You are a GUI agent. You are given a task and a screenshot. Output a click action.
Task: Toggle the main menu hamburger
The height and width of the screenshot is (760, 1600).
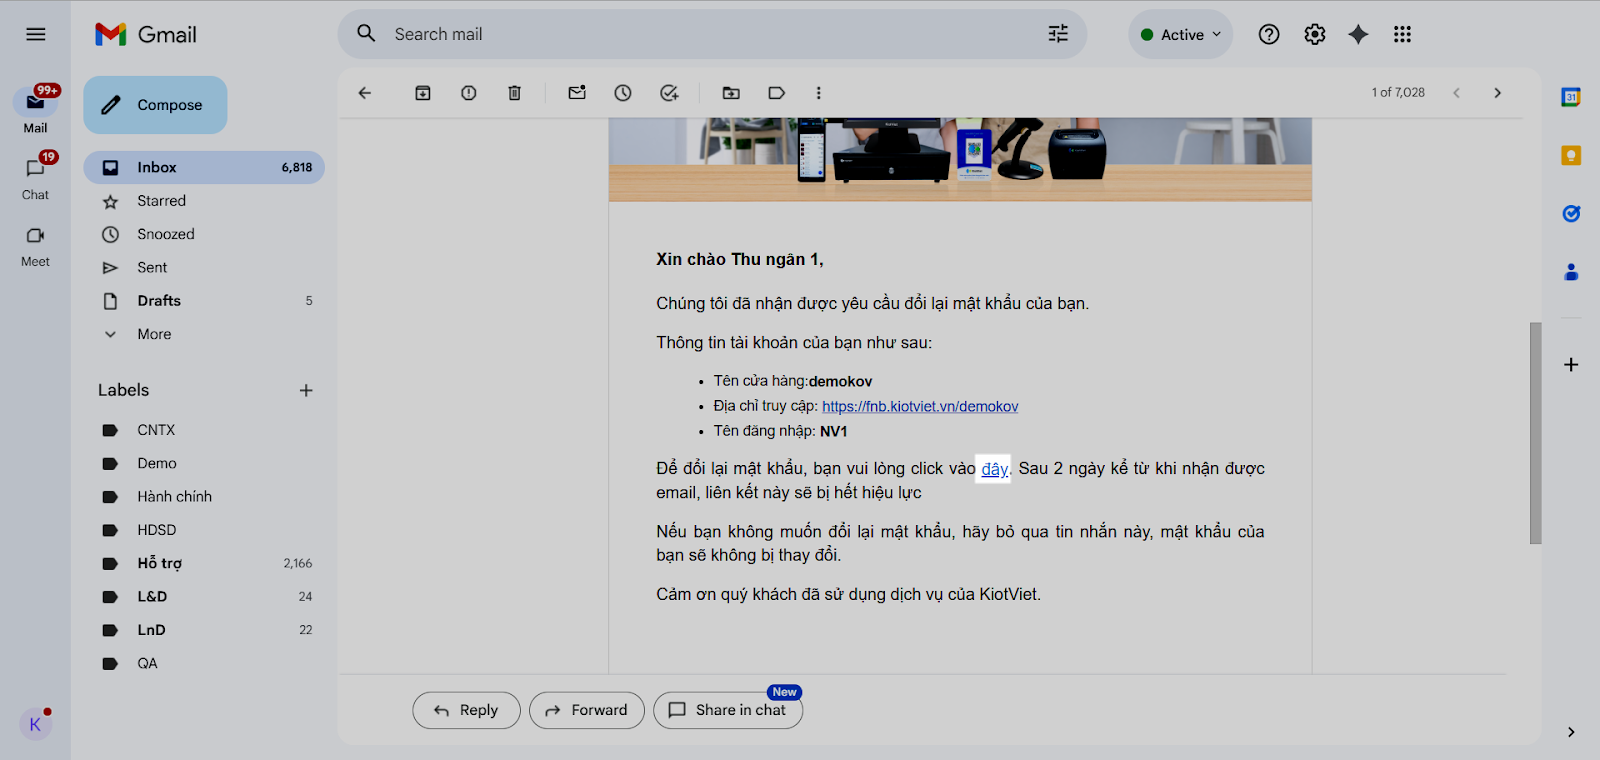coord(36,35)
